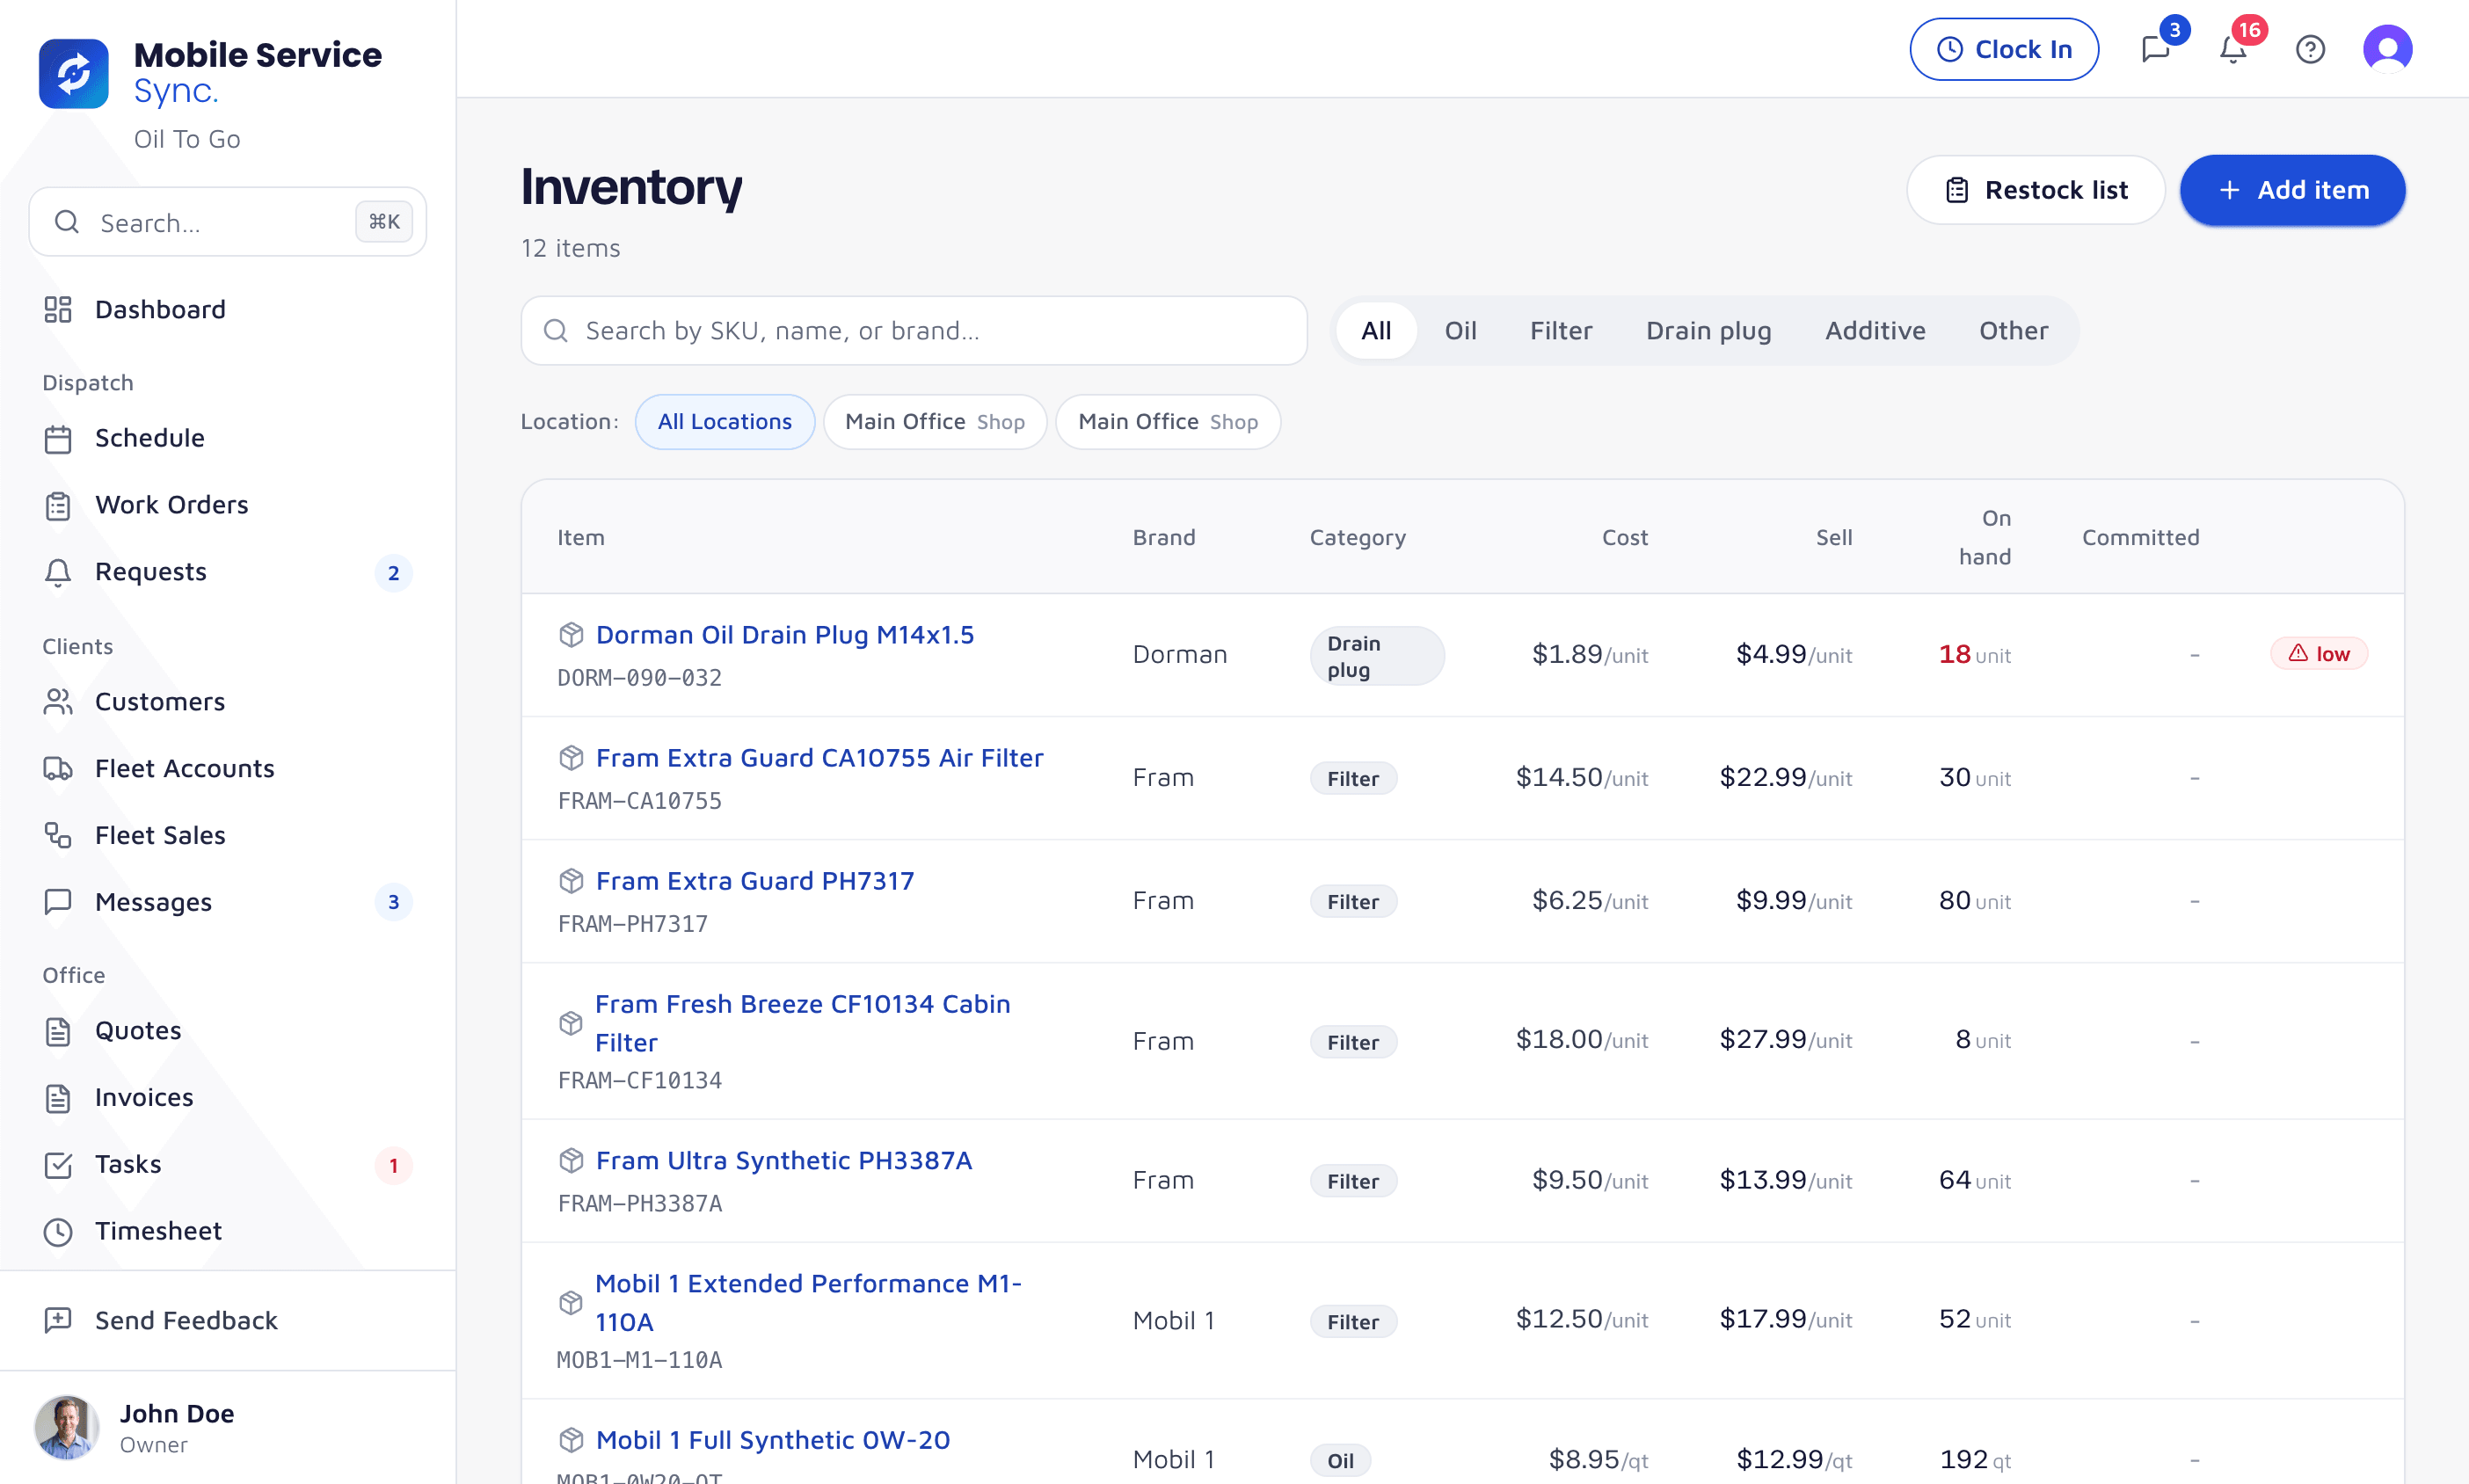Go to Invoices in the sidebar
2469x1484 pixels.
pos(227,1098)
